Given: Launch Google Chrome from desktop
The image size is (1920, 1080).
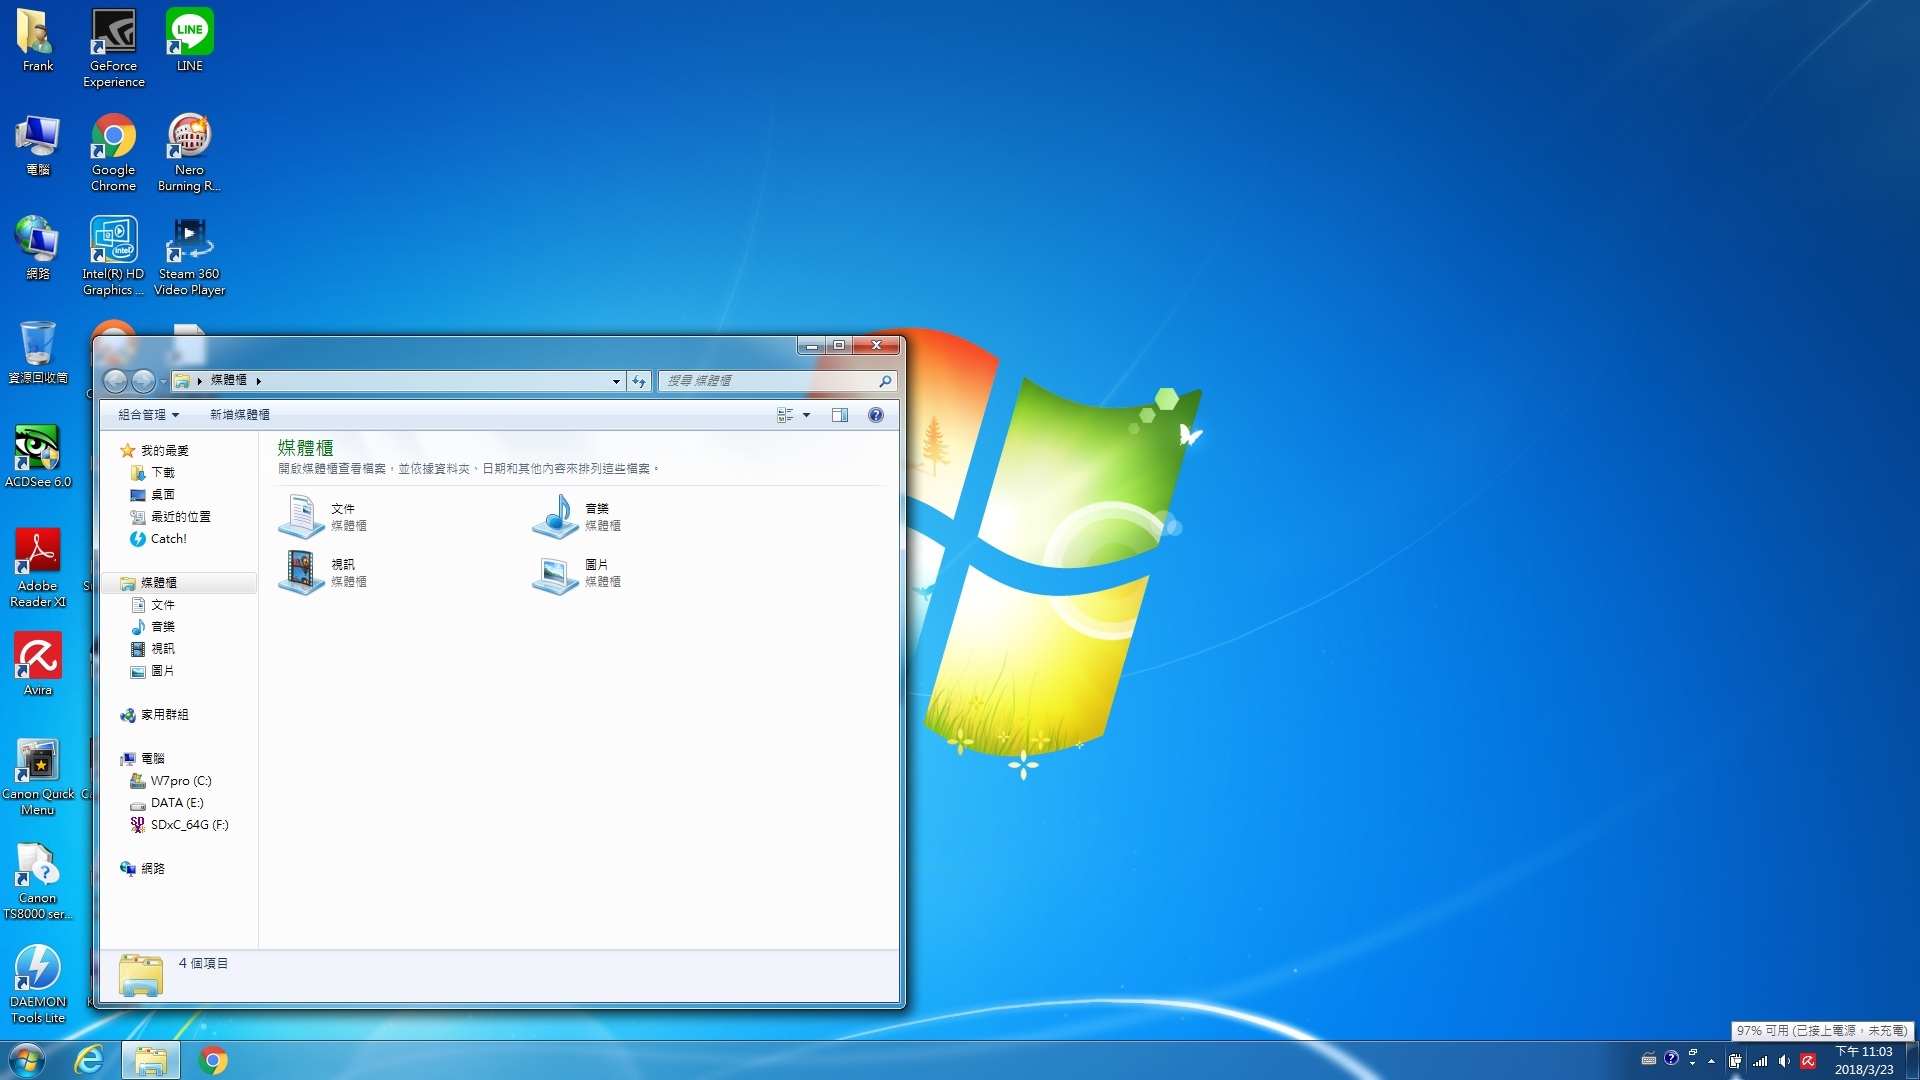Looking at the screenshot, I should (113, 152).
